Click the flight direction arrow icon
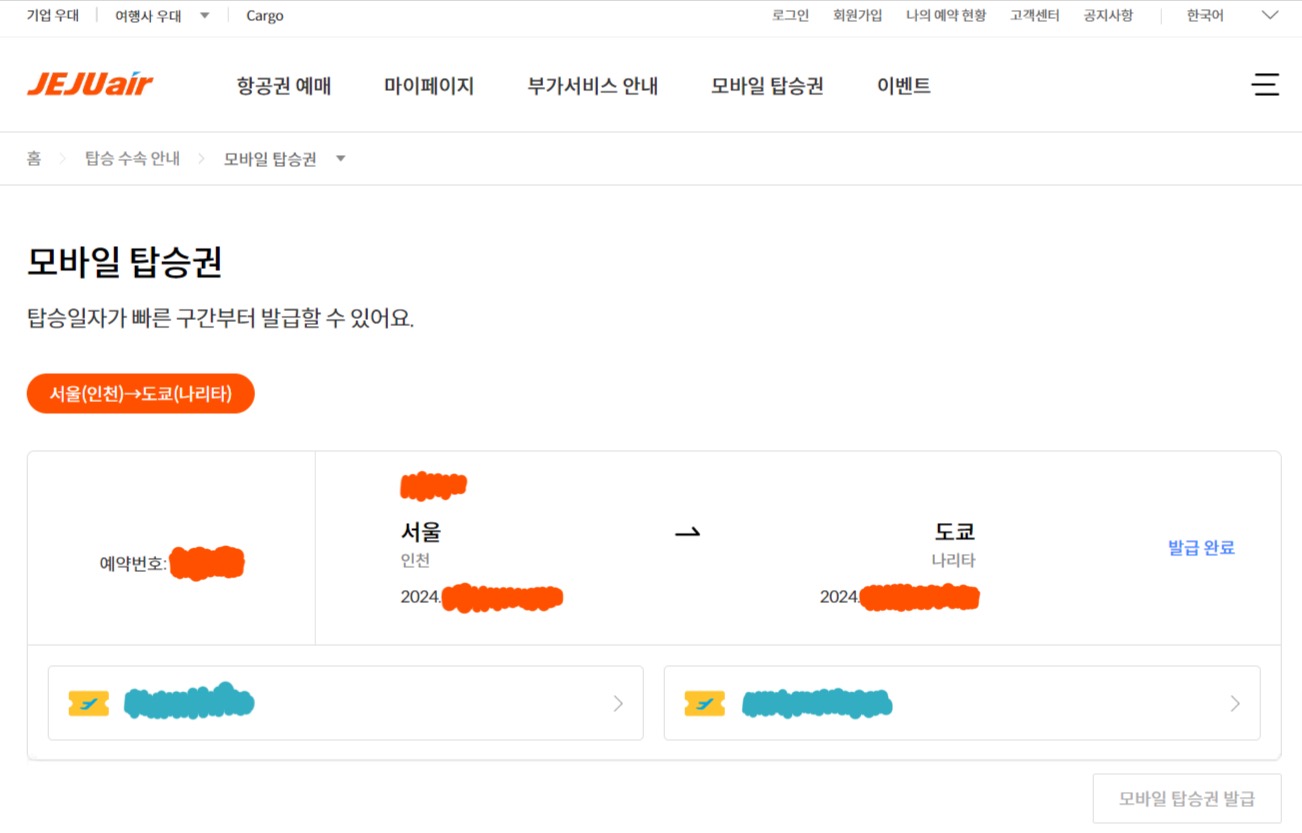The image size is (1302, 833). (687, 534)
